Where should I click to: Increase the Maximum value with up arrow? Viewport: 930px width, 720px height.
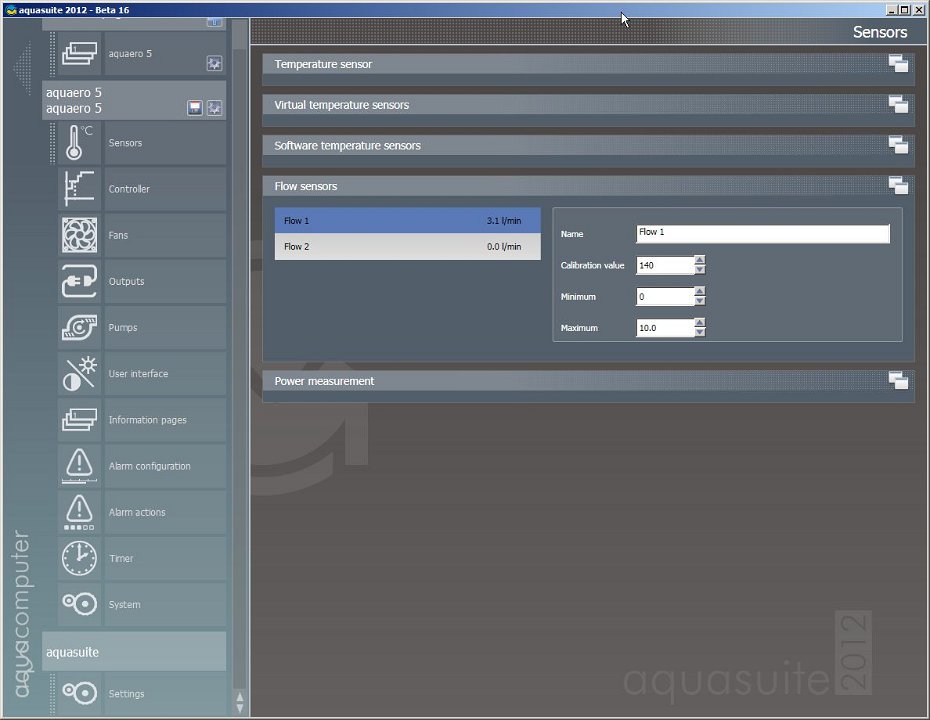[x=700, y=323]
